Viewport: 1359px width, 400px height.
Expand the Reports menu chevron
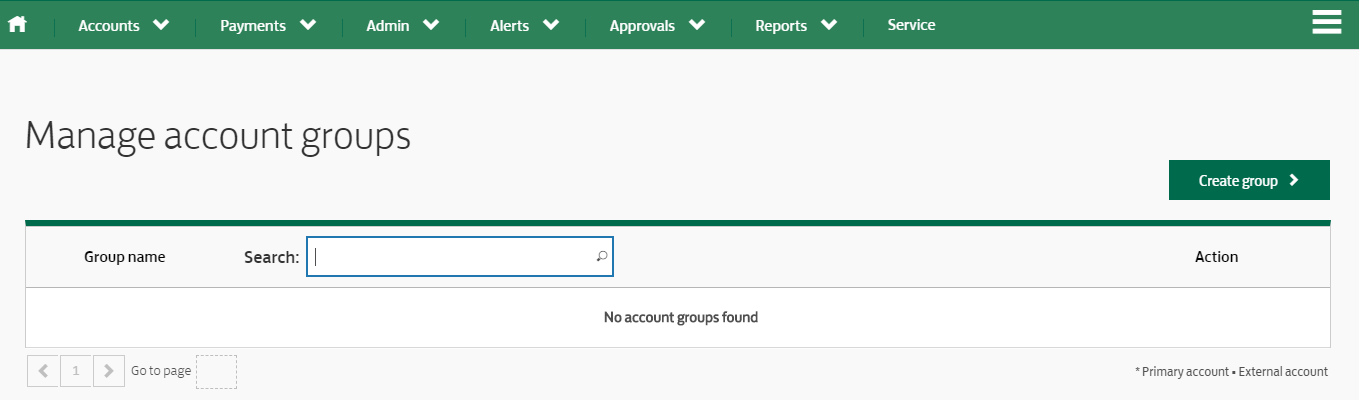(829, 25)
